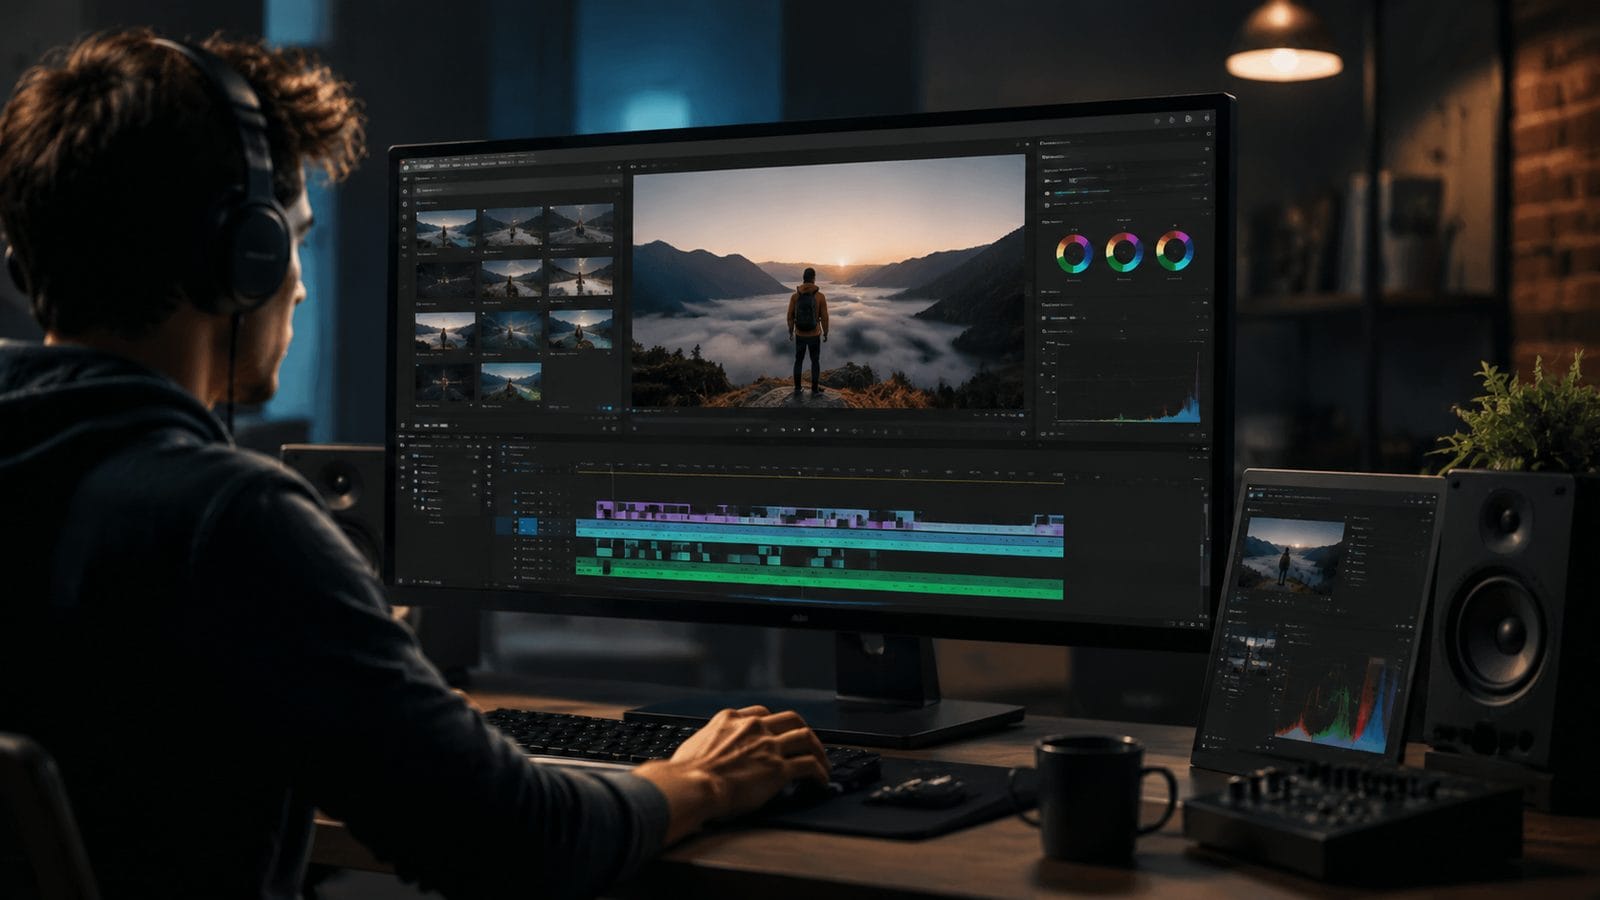Viewport: 1600px width, 900px height.
Task: Click the blue histogram scope on the main monitor
Action: click(1128, 387)
